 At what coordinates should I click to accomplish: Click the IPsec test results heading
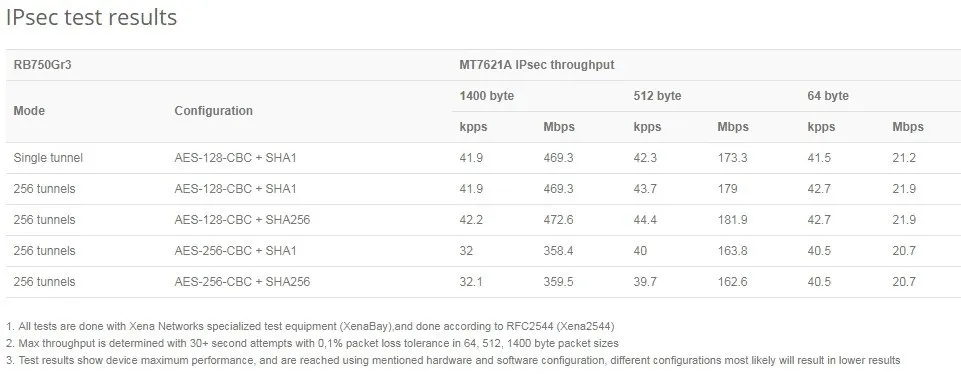point(91,18)
